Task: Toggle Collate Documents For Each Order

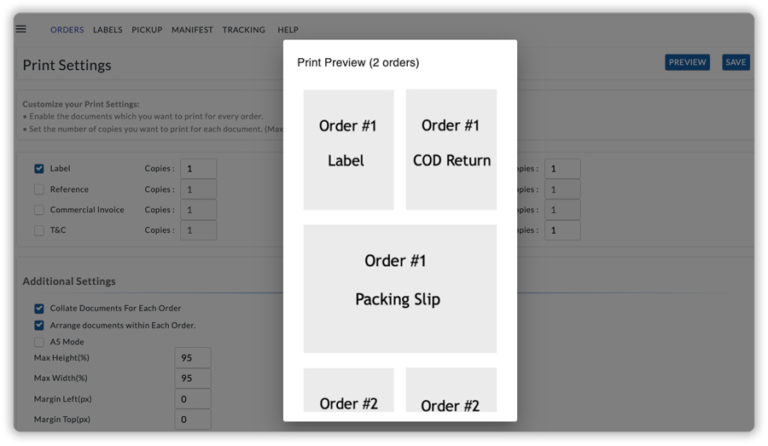Action: click(x=39, y=308)
